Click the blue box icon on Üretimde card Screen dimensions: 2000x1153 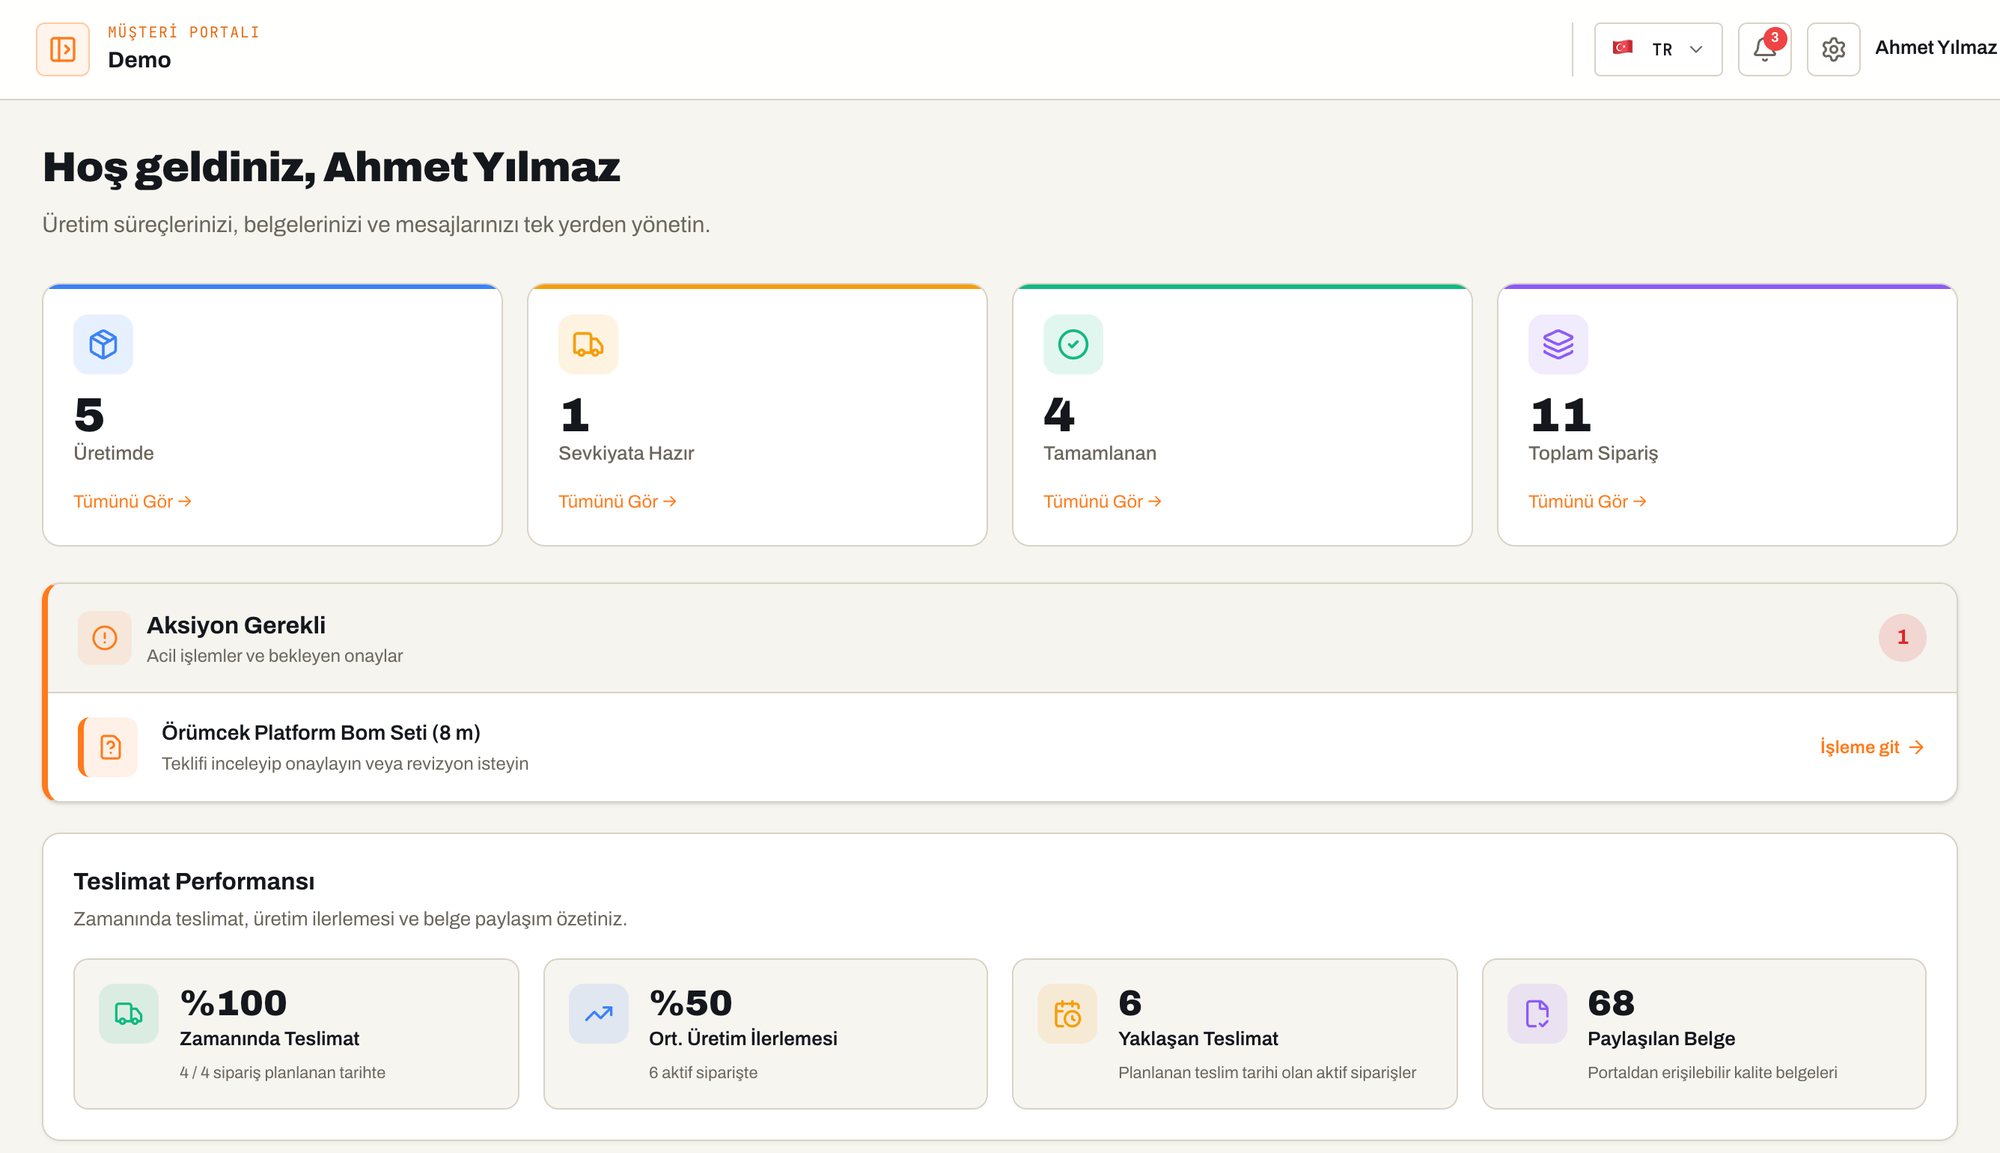[x=103, y=344]
